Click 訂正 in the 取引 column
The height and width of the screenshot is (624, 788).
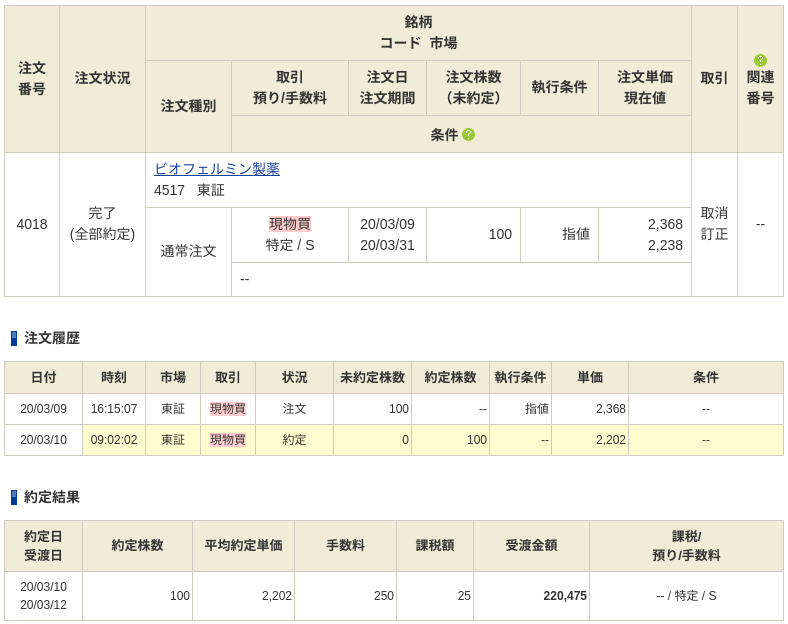point(714,234)
